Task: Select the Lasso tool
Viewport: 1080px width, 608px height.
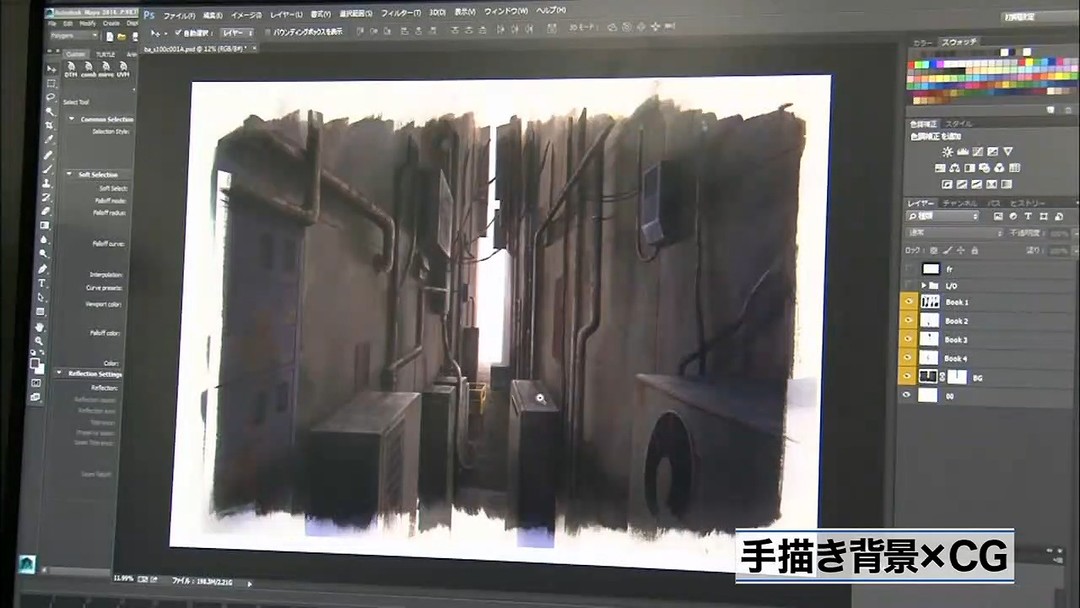Action: 51,97
